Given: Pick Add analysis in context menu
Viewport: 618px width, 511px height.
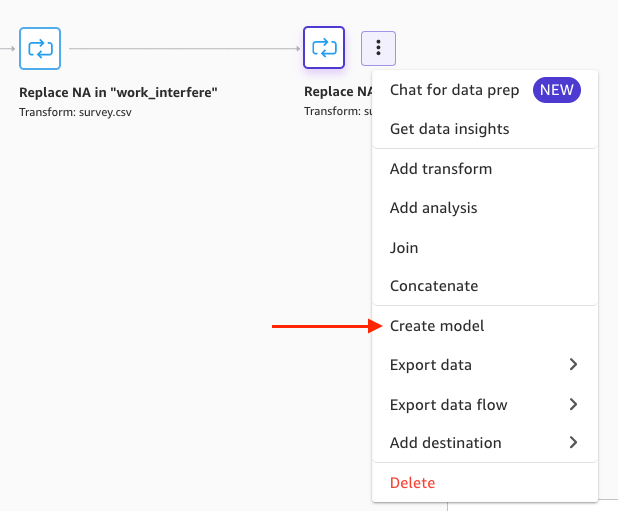Looking at the screenshot, I should [433, 208].
